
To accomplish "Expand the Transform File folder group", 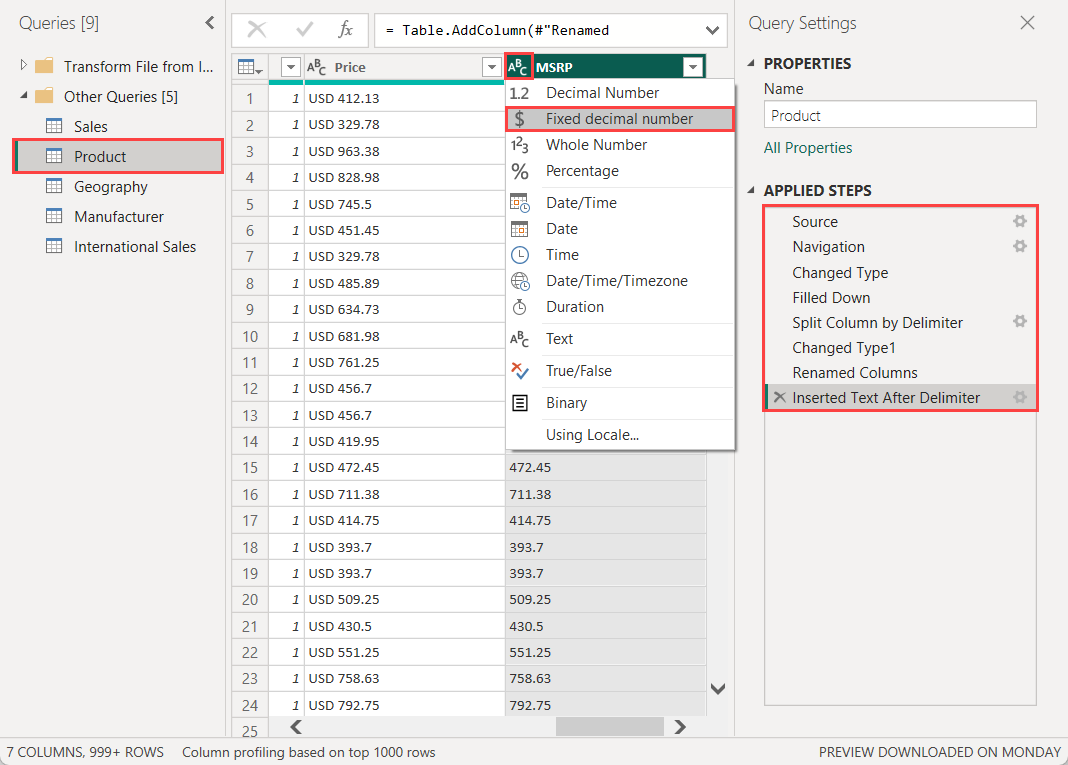I will (x=23, y=65).
